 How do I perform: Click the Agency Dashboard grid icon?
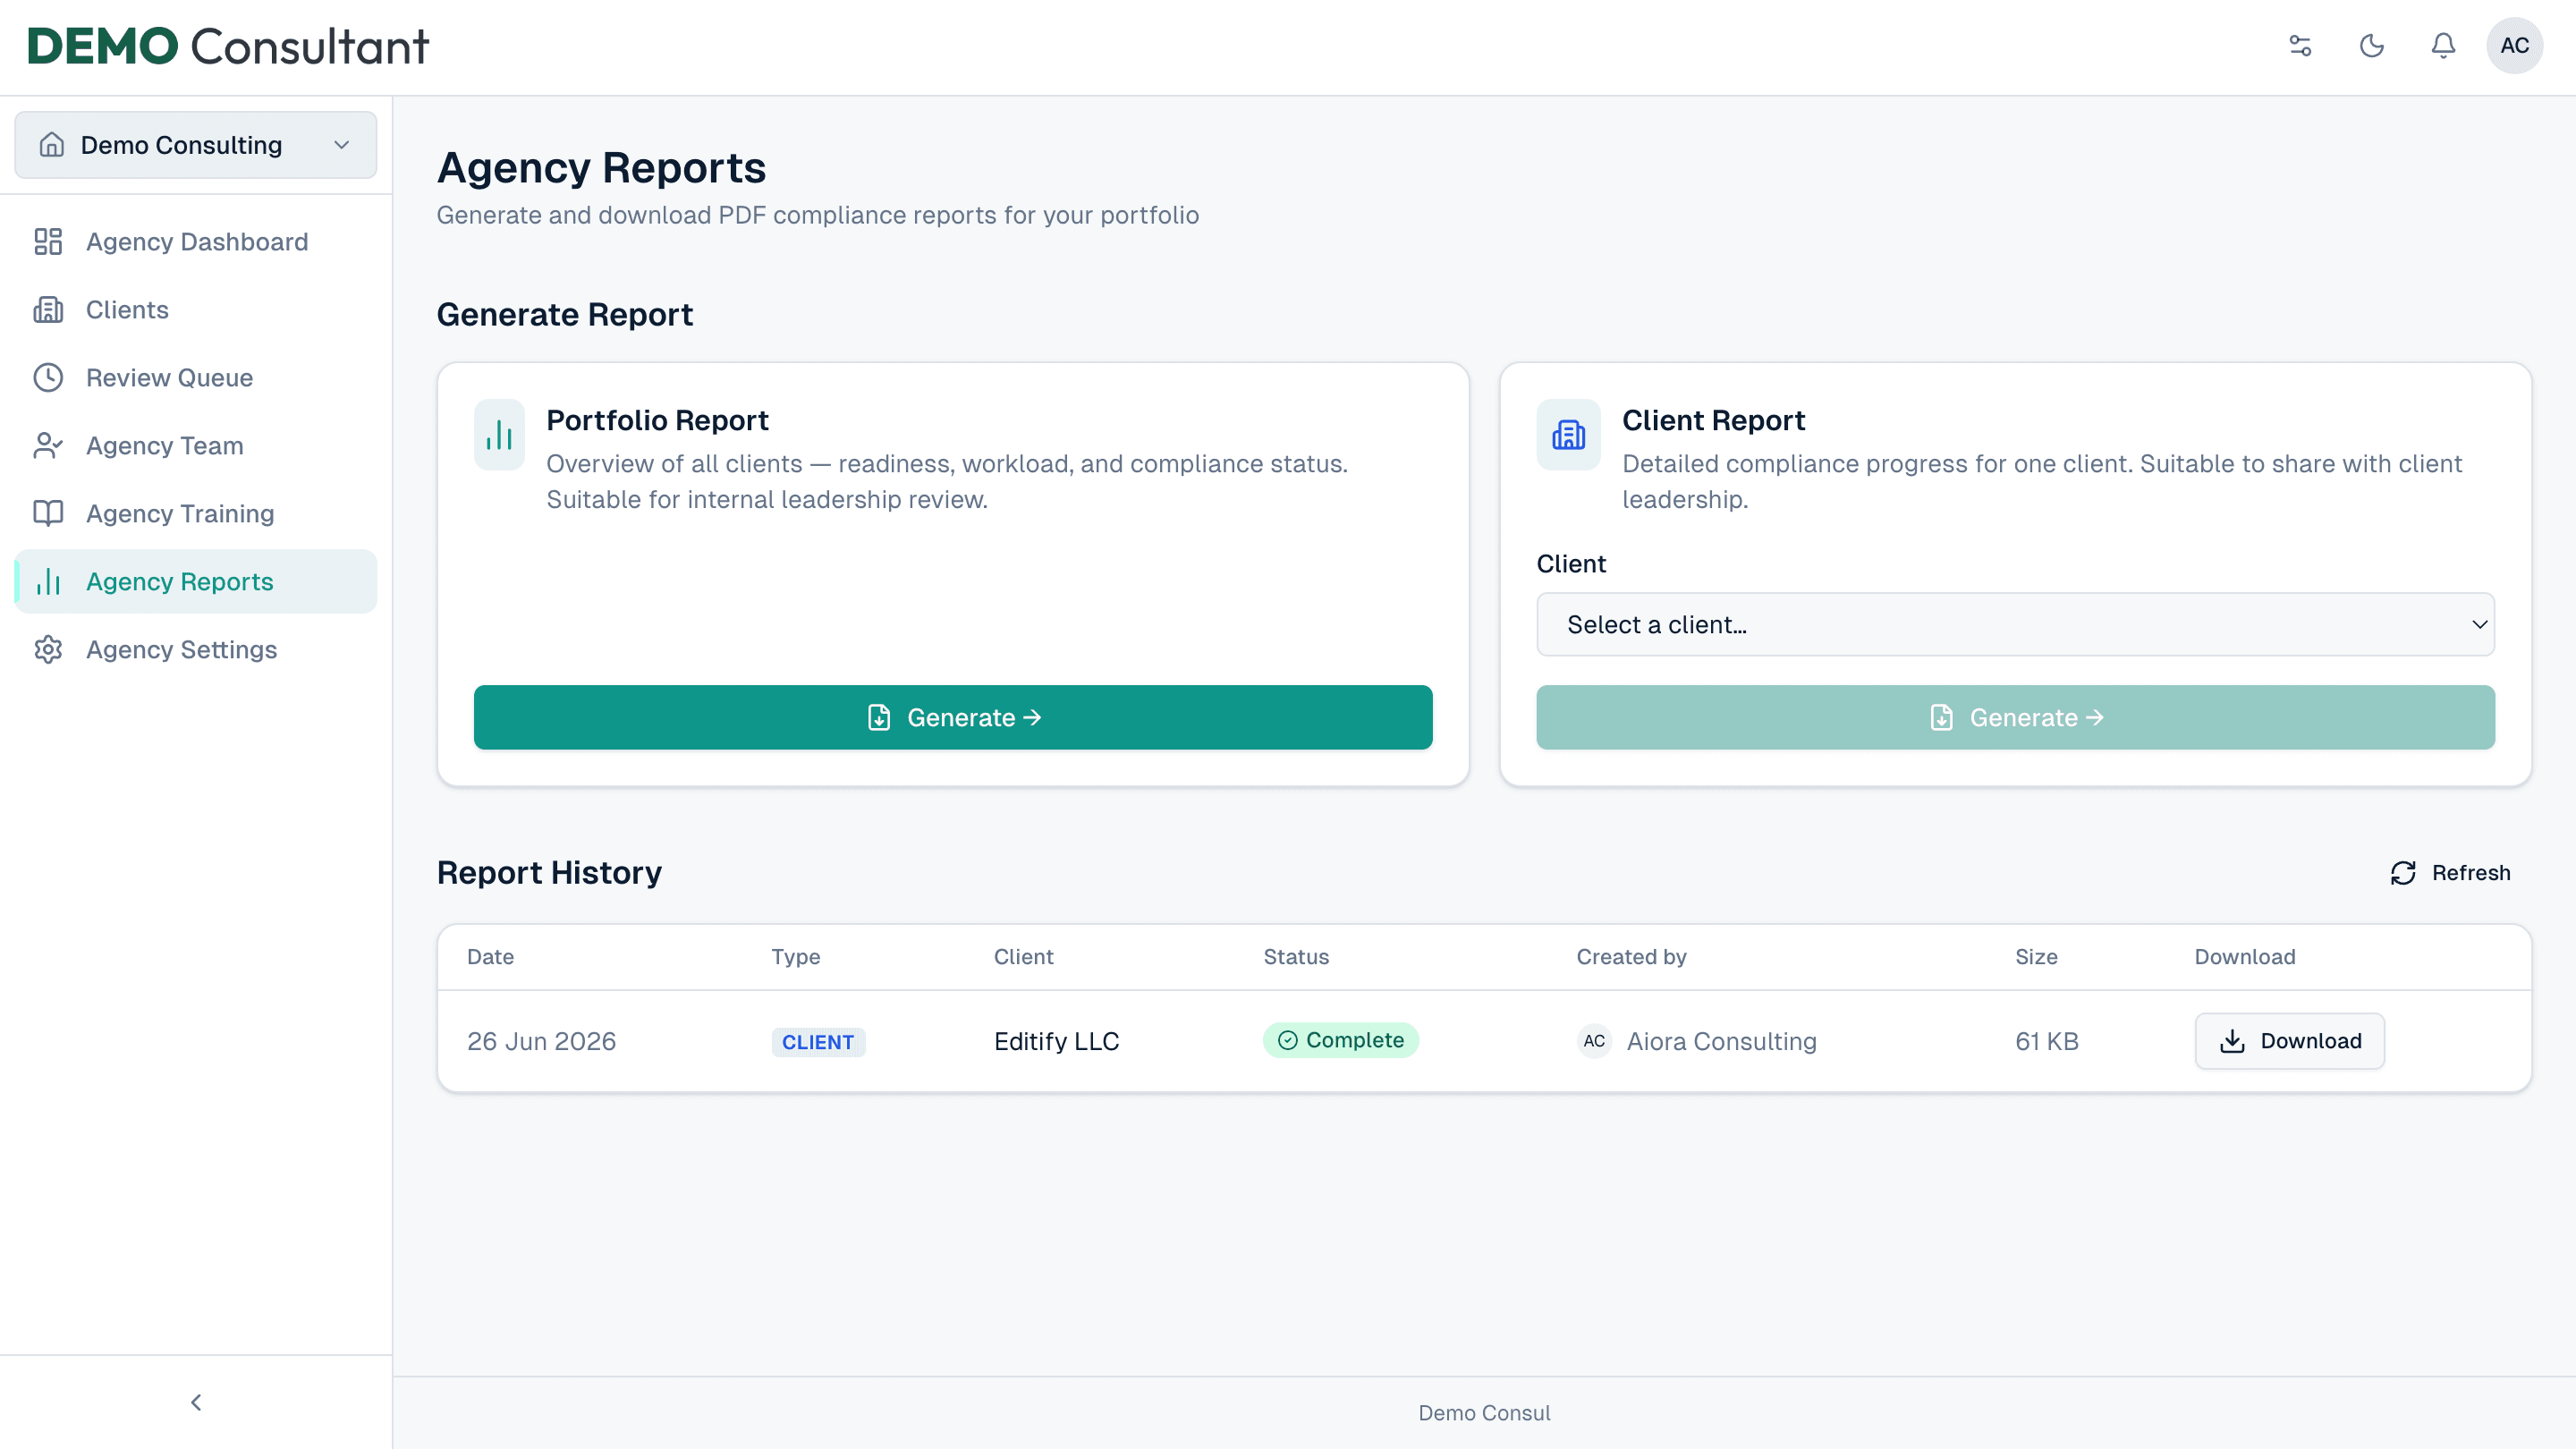[x=48, y=242]
